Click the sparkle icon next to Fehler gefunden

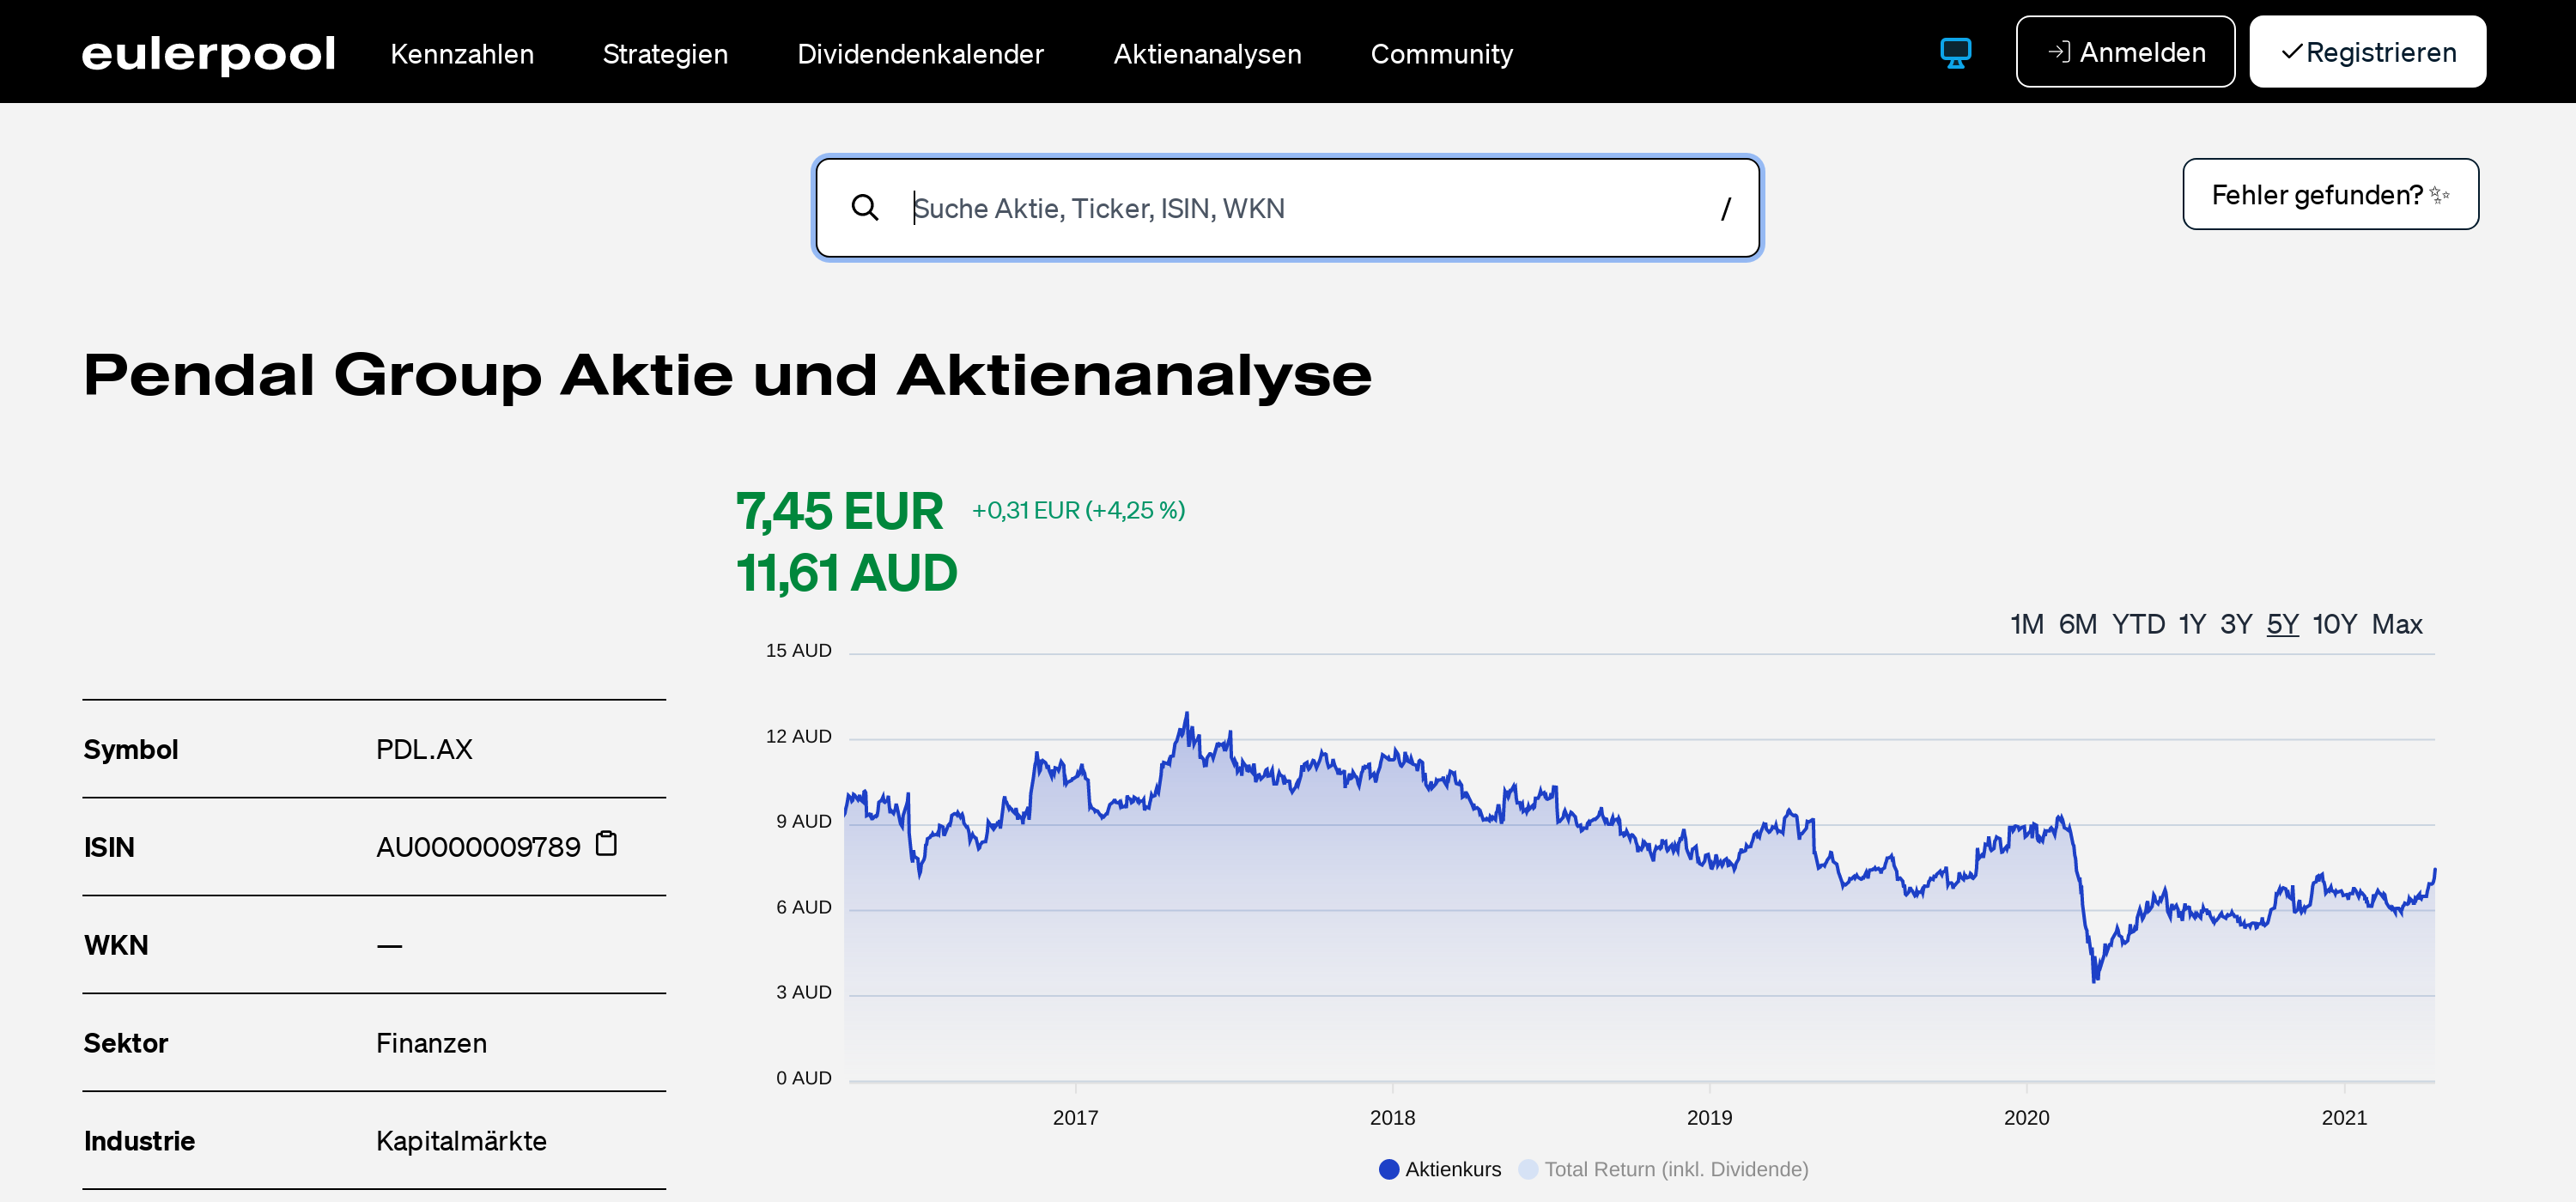2438,195
